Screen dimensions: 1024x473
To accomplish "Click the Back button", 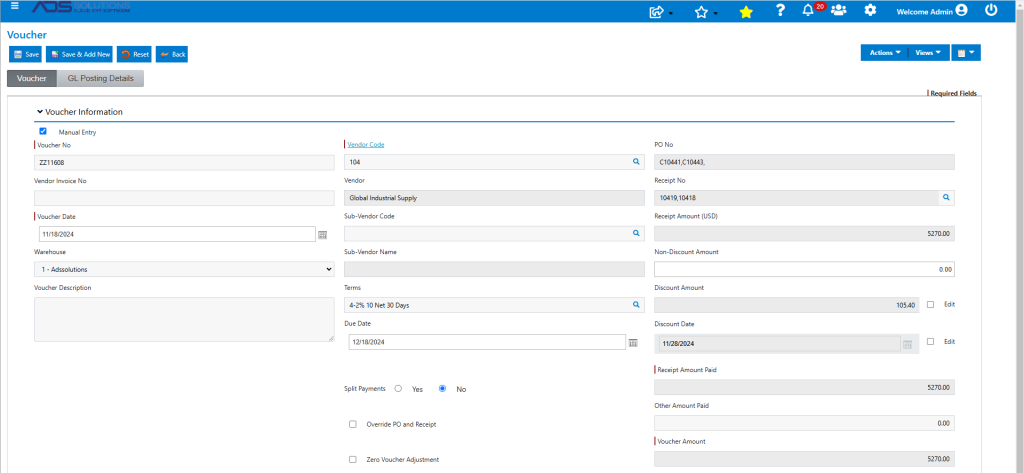I will point(172,54).
